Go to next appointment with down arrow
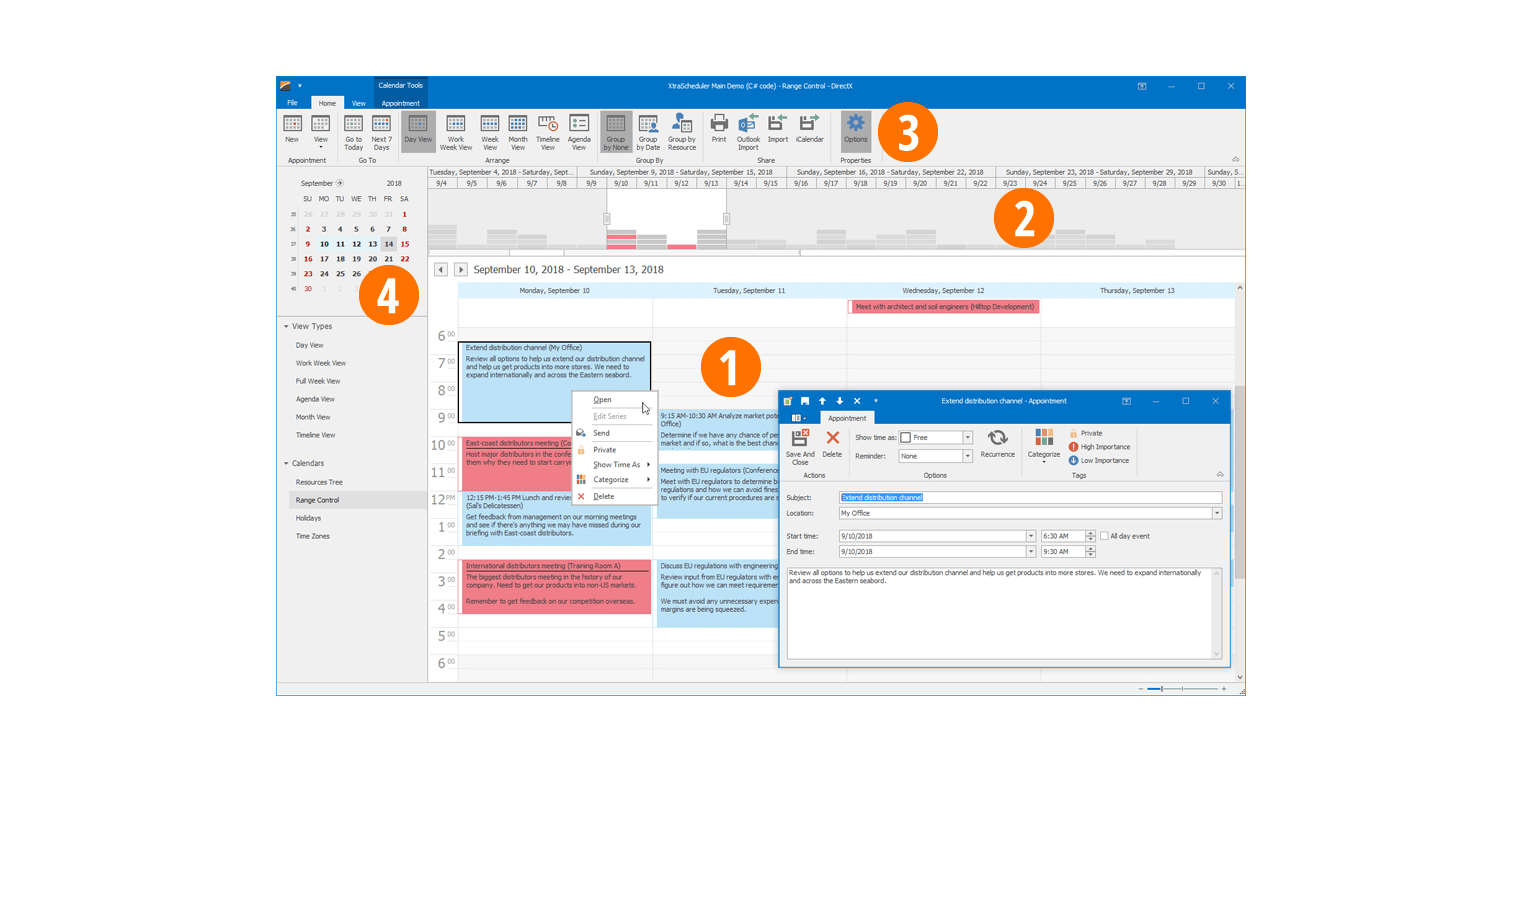The height and width of the screenshot is (906, 1520). click(x=839, y=401)
